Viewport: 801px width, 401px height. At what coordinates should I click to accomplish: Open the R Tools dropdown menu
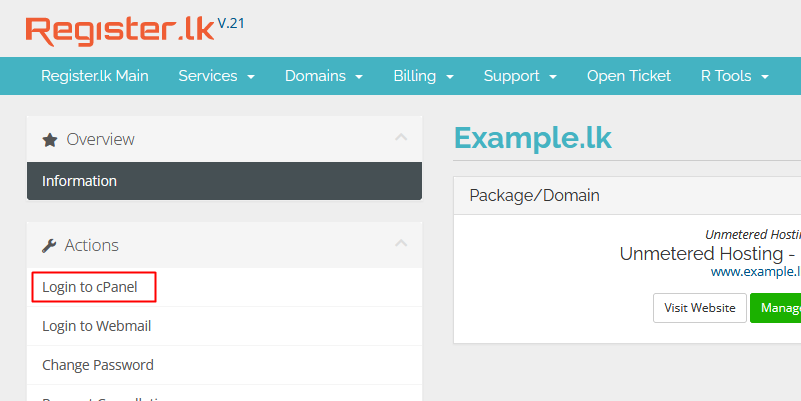click(735, 76)
